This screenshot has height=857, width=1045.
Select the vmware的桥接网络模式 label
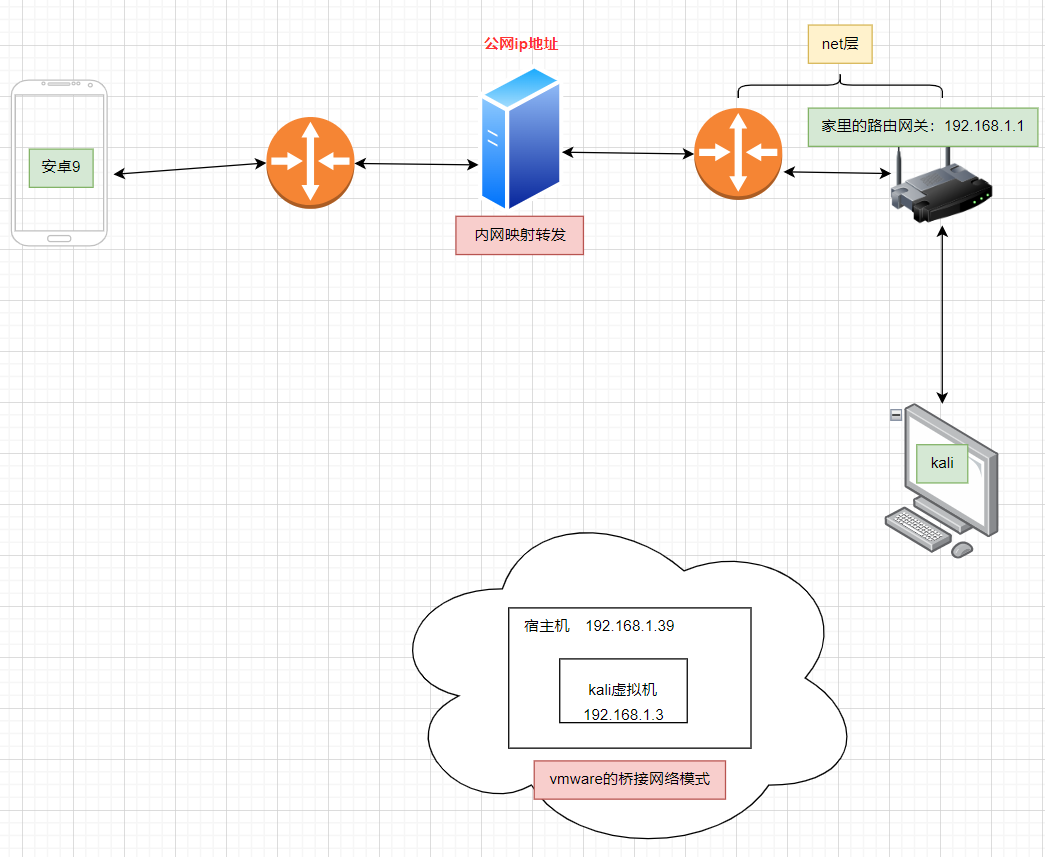coord(630,779)
